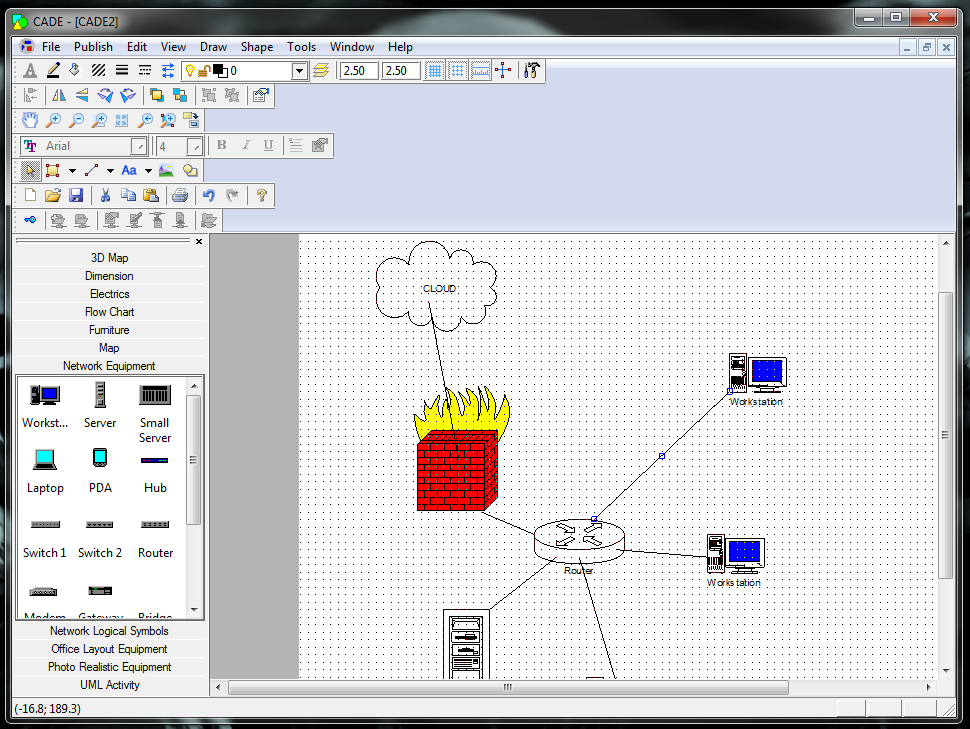Select the rectangle shape tool
This screenshot has height=729, width=970.
tap(53, 170)
